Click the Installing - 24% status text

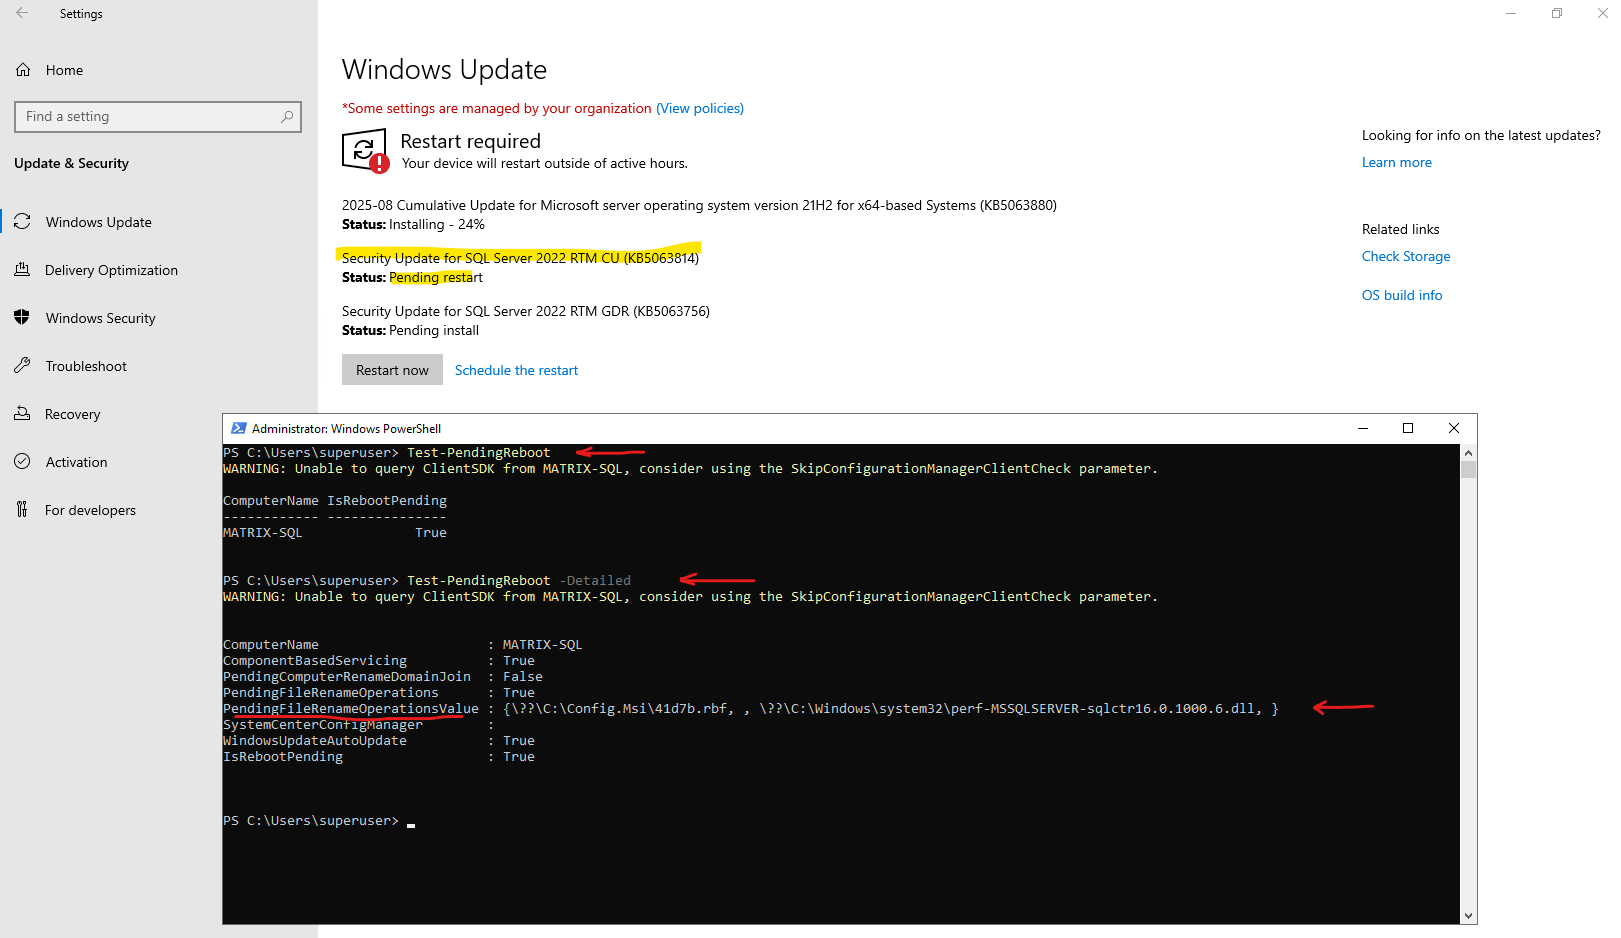(x=436, y=224)
